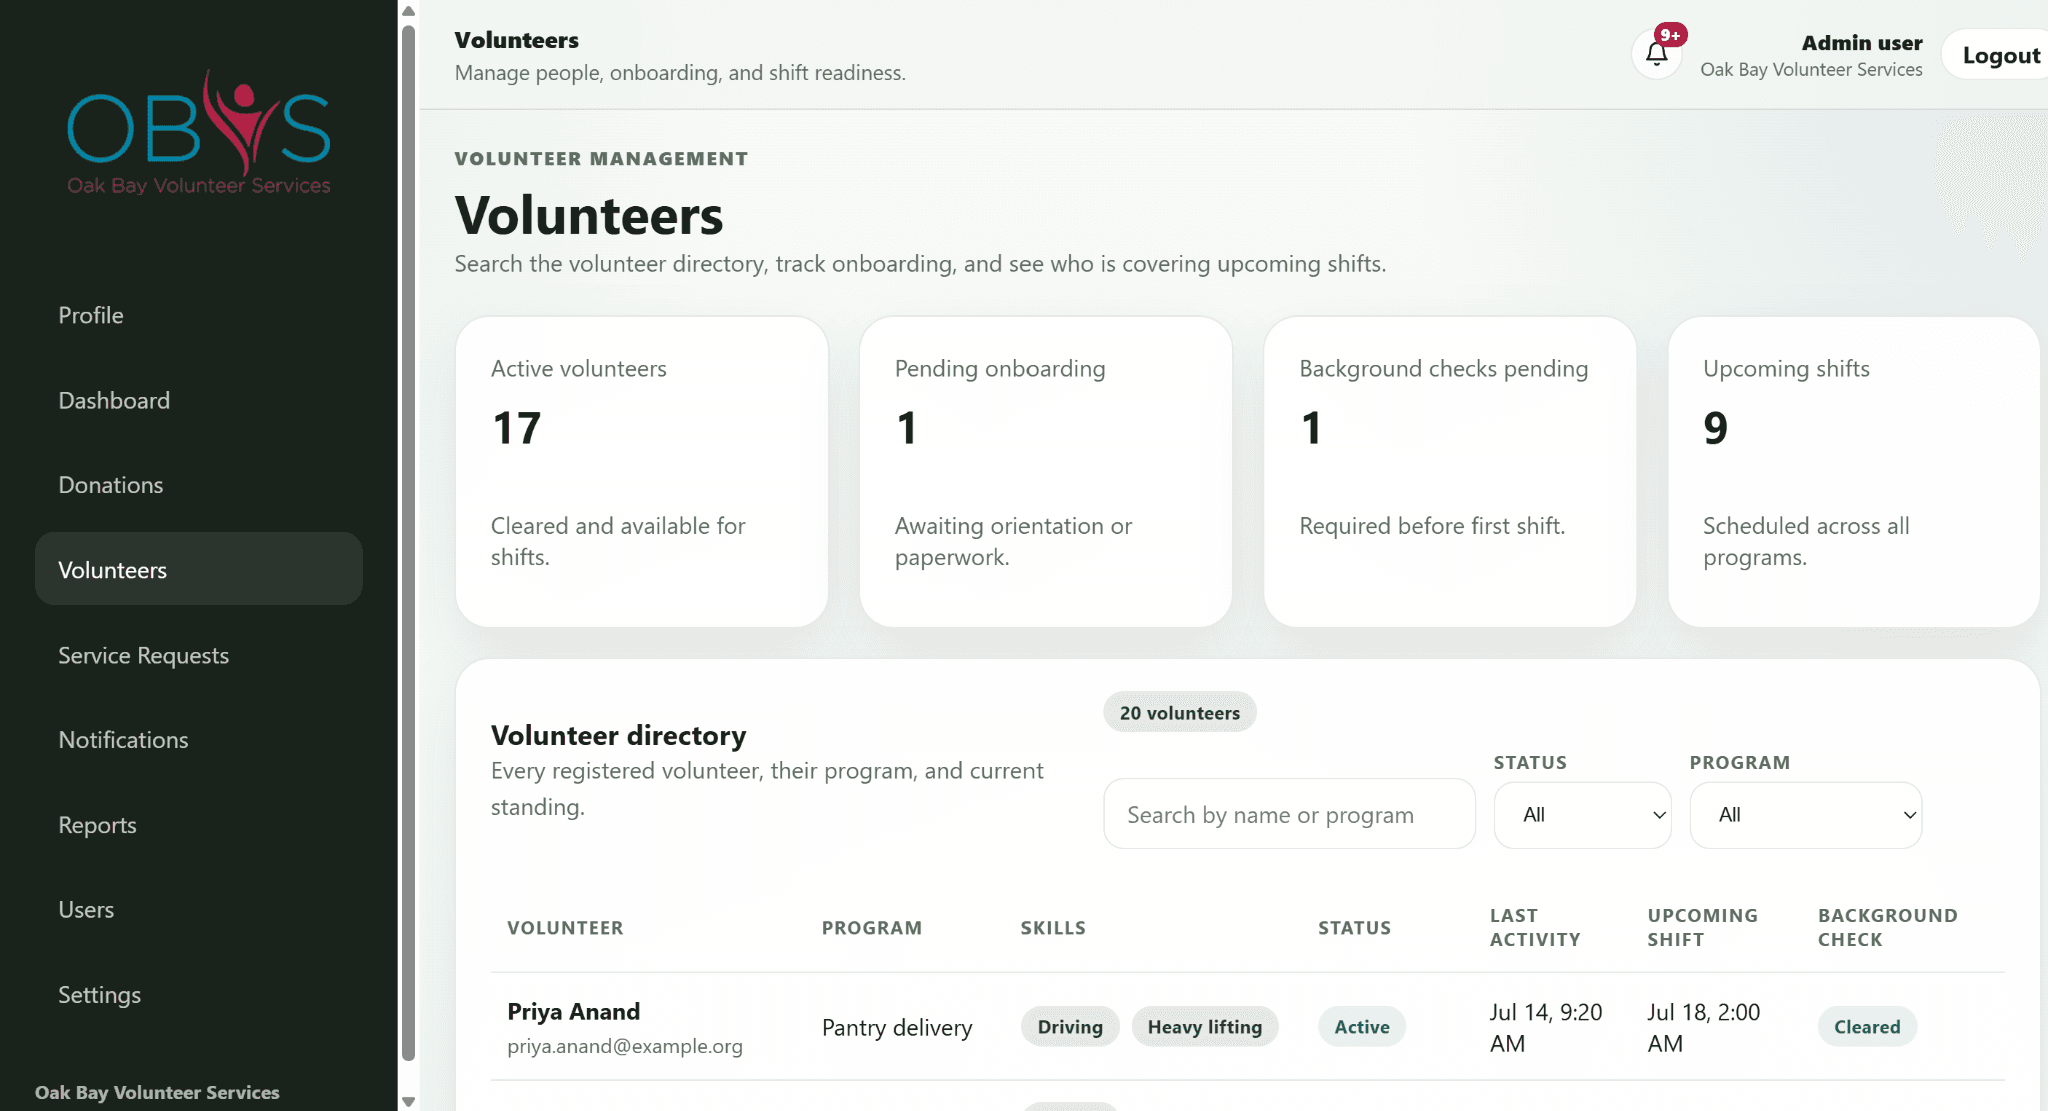The width and height of the screenshot is (2048, 1111).
Task: Go to Dashboard in the sidebar
Action: tap(198, 400)
